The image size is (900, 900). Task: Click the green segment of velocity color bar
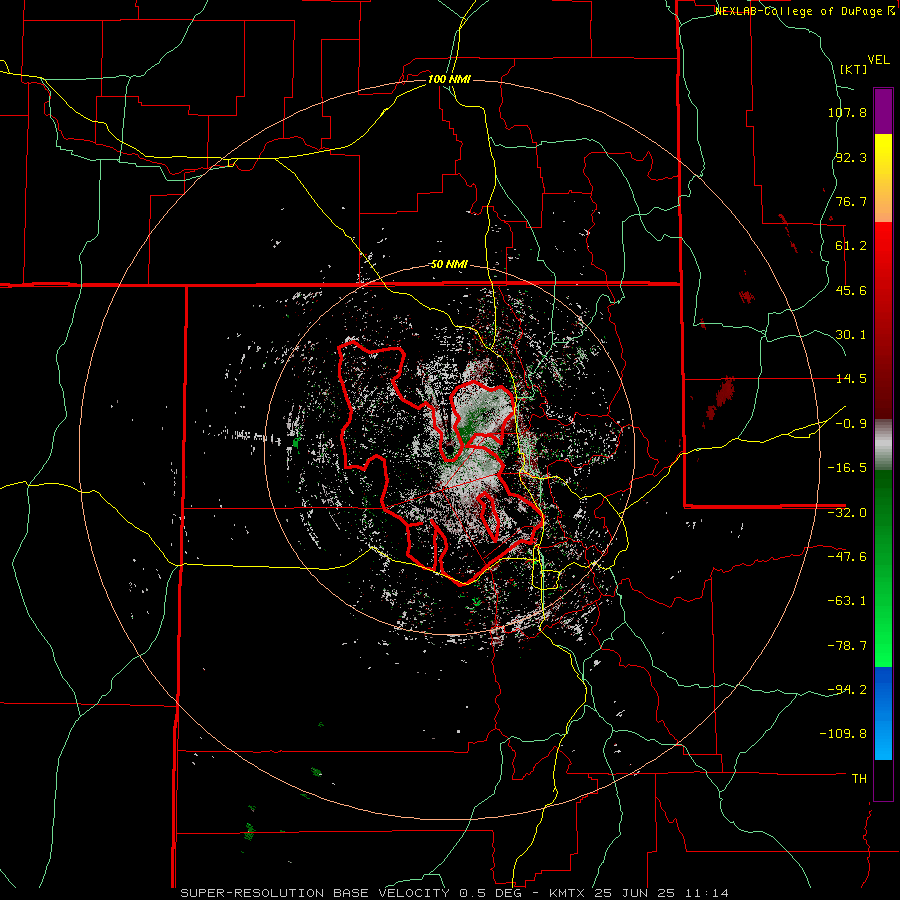tap(883, 568)
